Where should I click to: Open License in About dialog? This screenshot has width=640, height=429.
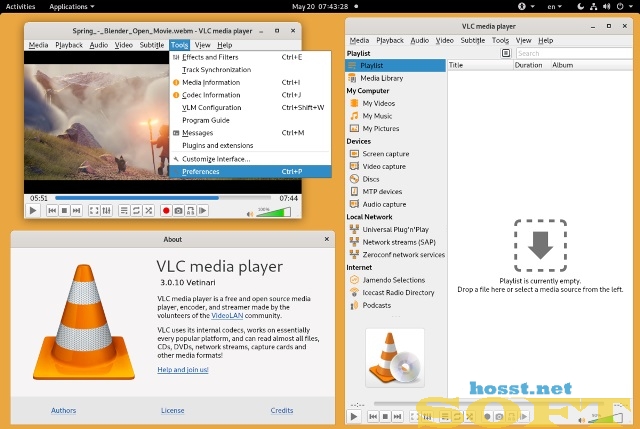click(173, 411)
